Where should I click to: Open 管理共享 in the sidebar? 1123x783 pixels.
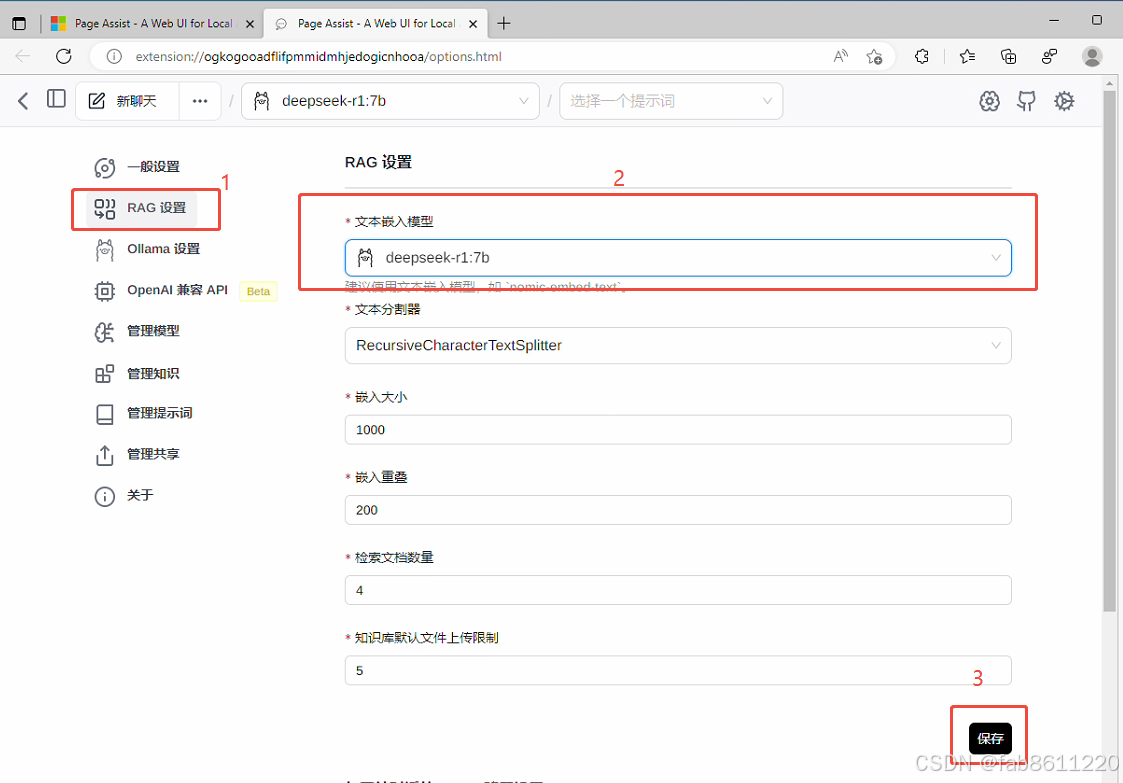[x=153, y=454]
